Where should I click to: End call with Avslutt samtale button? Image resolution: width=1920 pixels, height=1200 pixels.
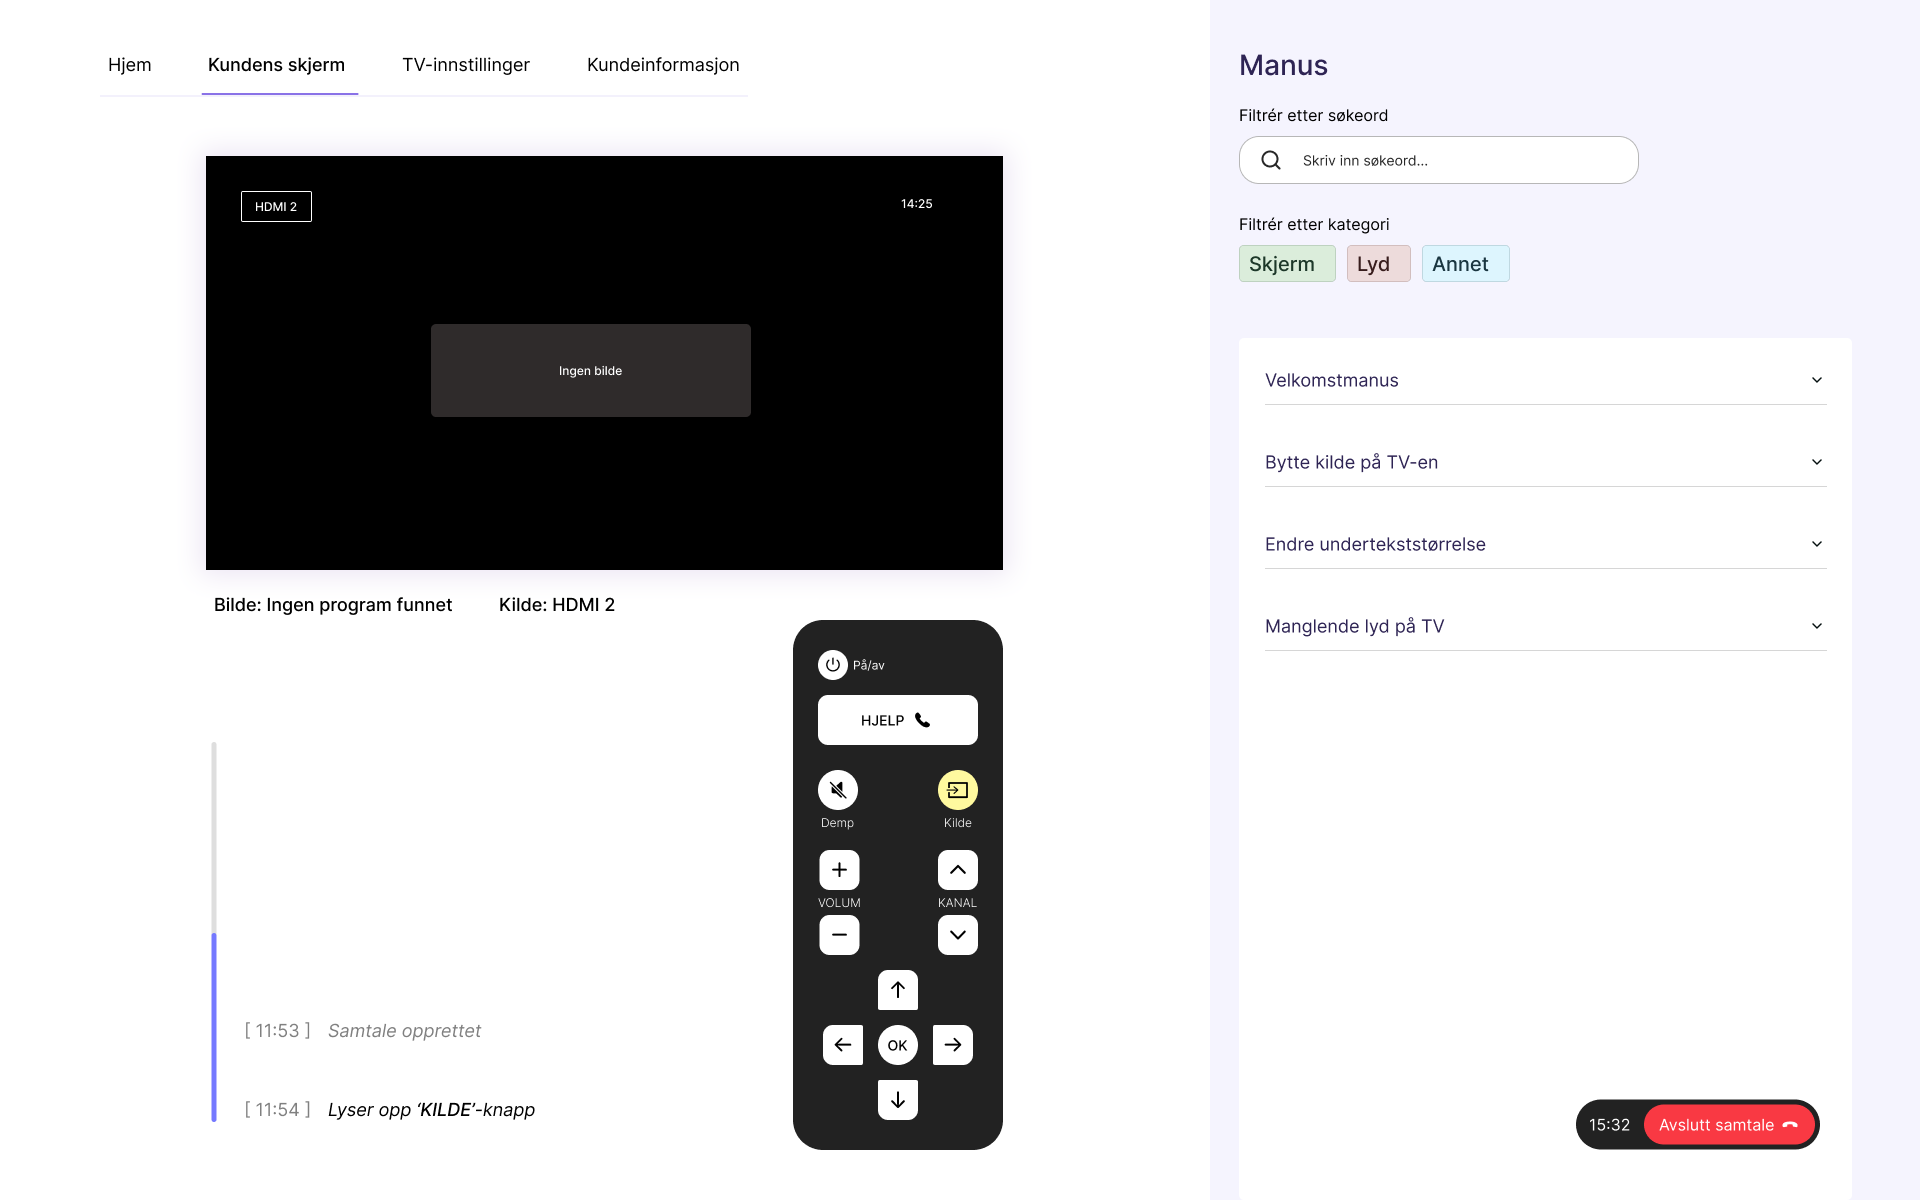click(x=1727, y=1125)
